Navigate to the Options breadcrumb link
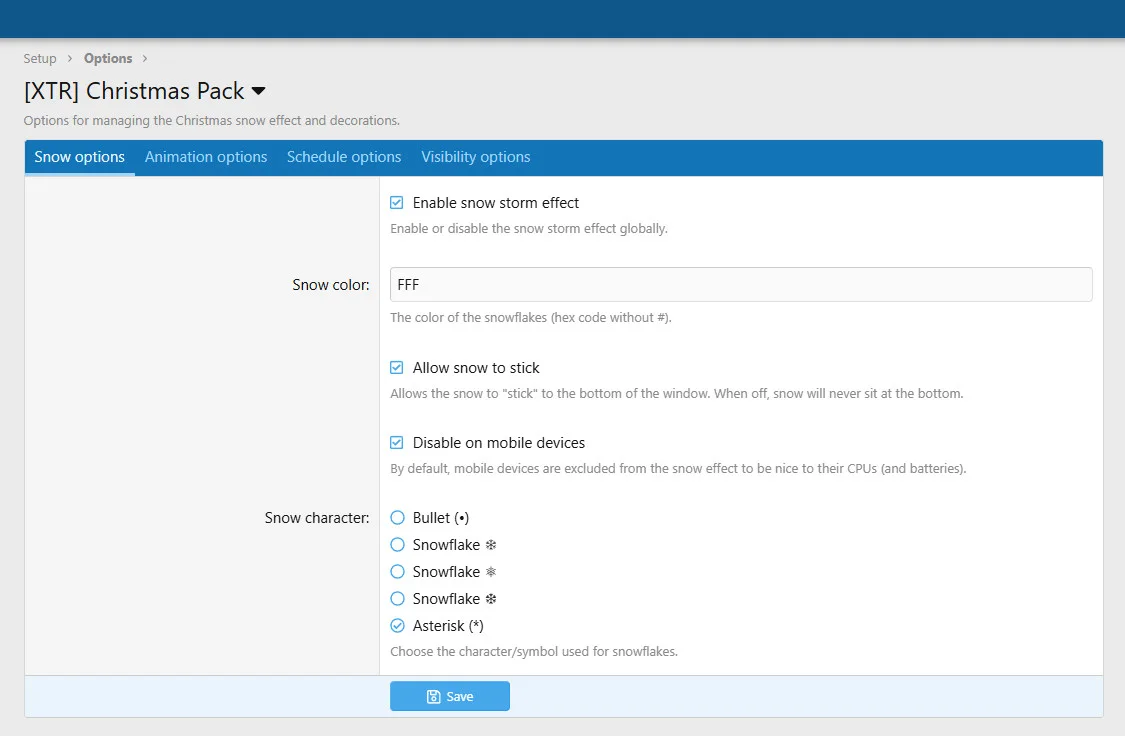 click(108, 59)
